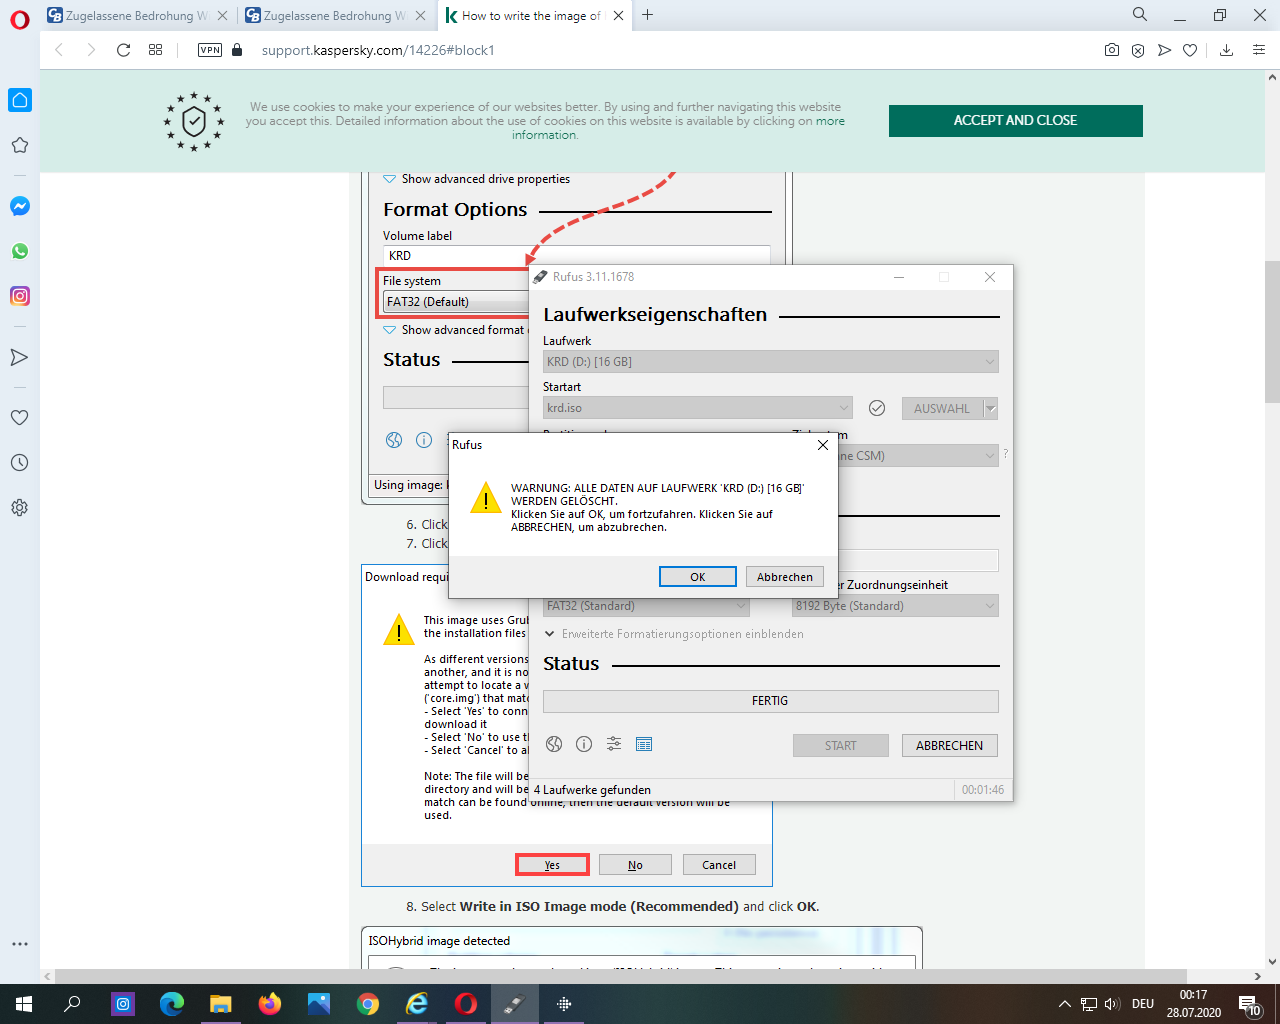Confirm the Rufus warning with OK
Screen dimensions: 1280x1024
click(x=698, y=577)
